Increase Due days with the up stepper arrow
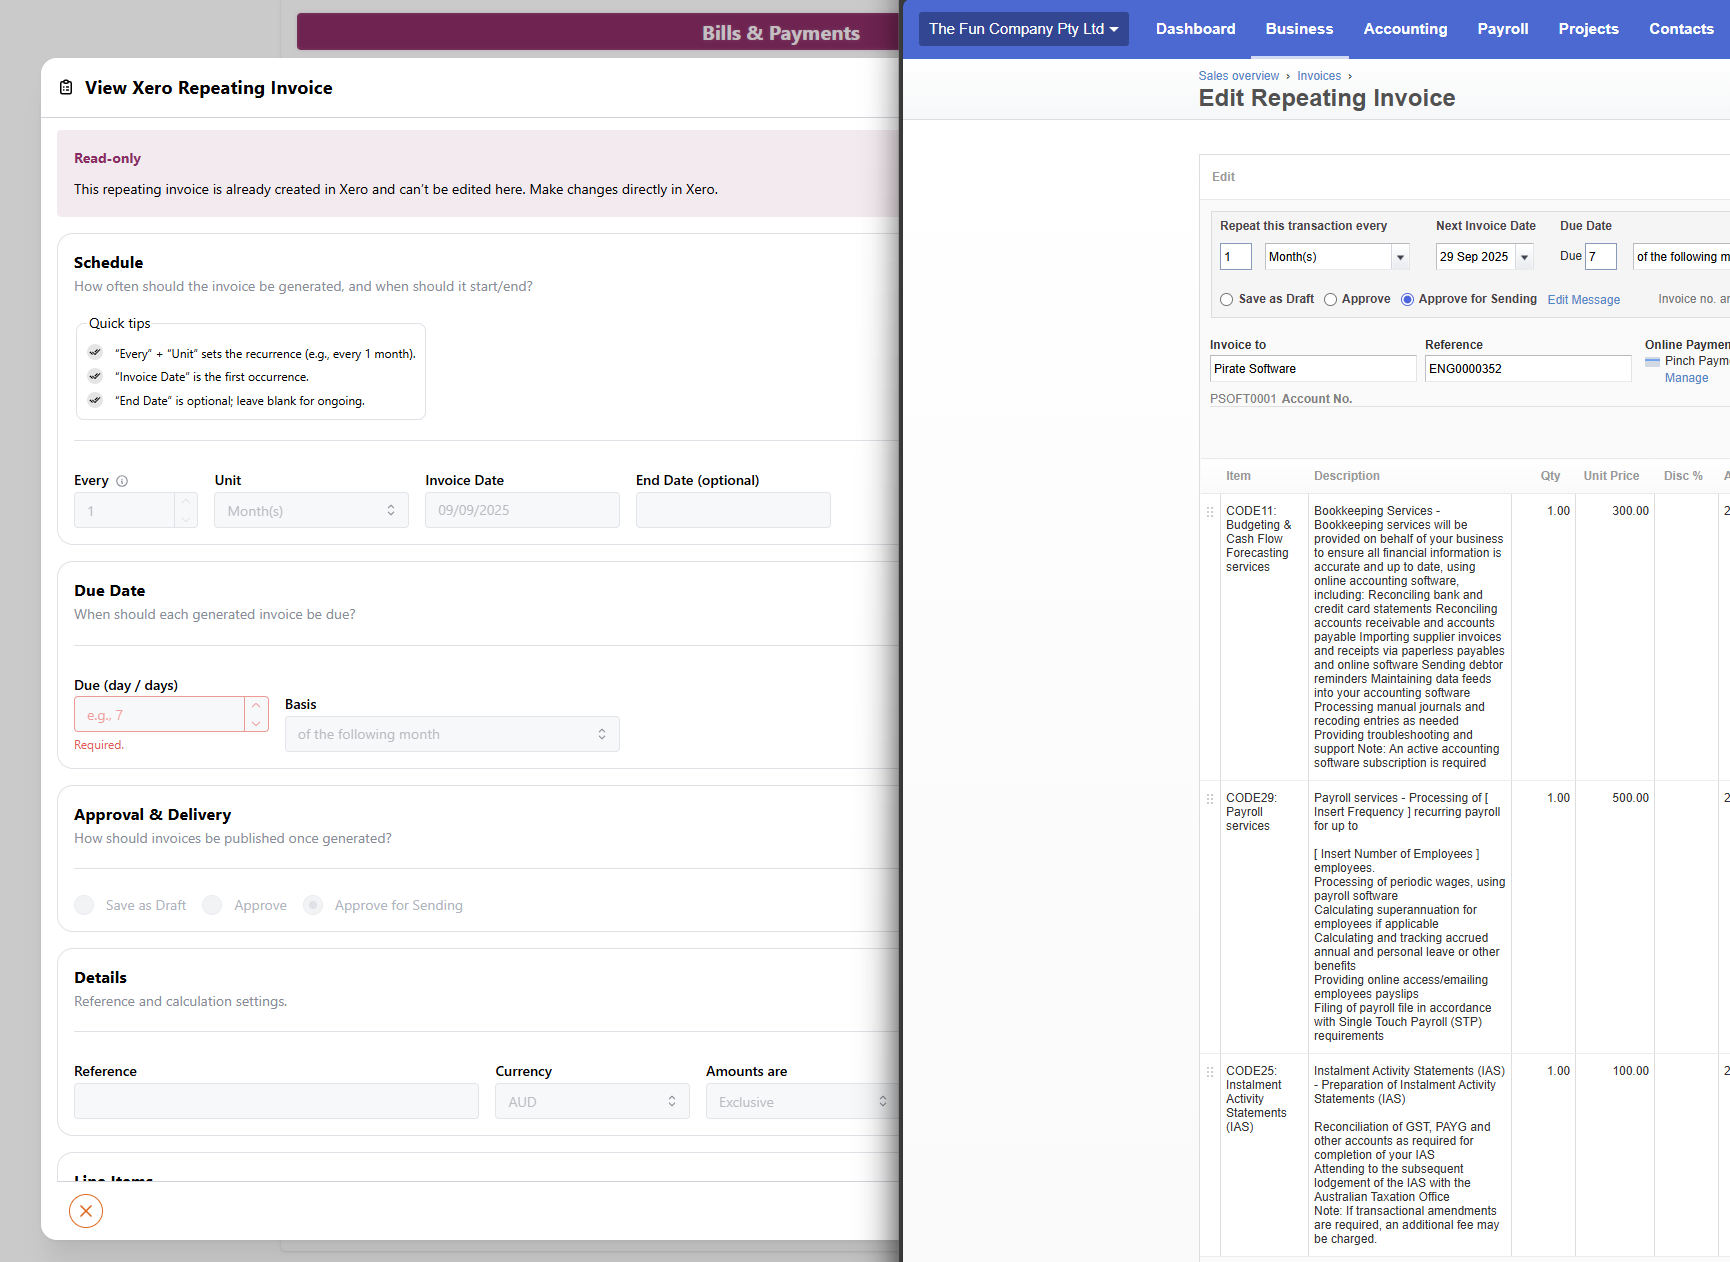This screenshot has height=1262, width=1730. [x=256, y=705]
